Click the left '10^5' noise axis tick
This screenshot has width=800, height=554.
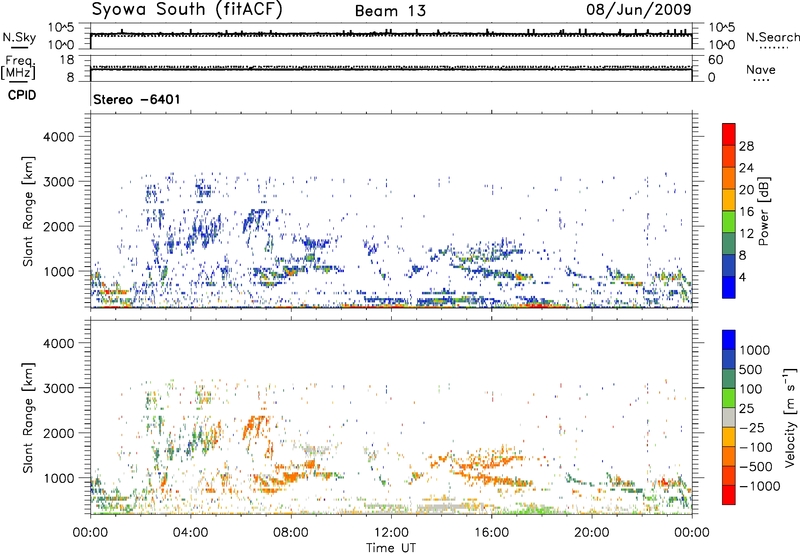tap(61, 28)
